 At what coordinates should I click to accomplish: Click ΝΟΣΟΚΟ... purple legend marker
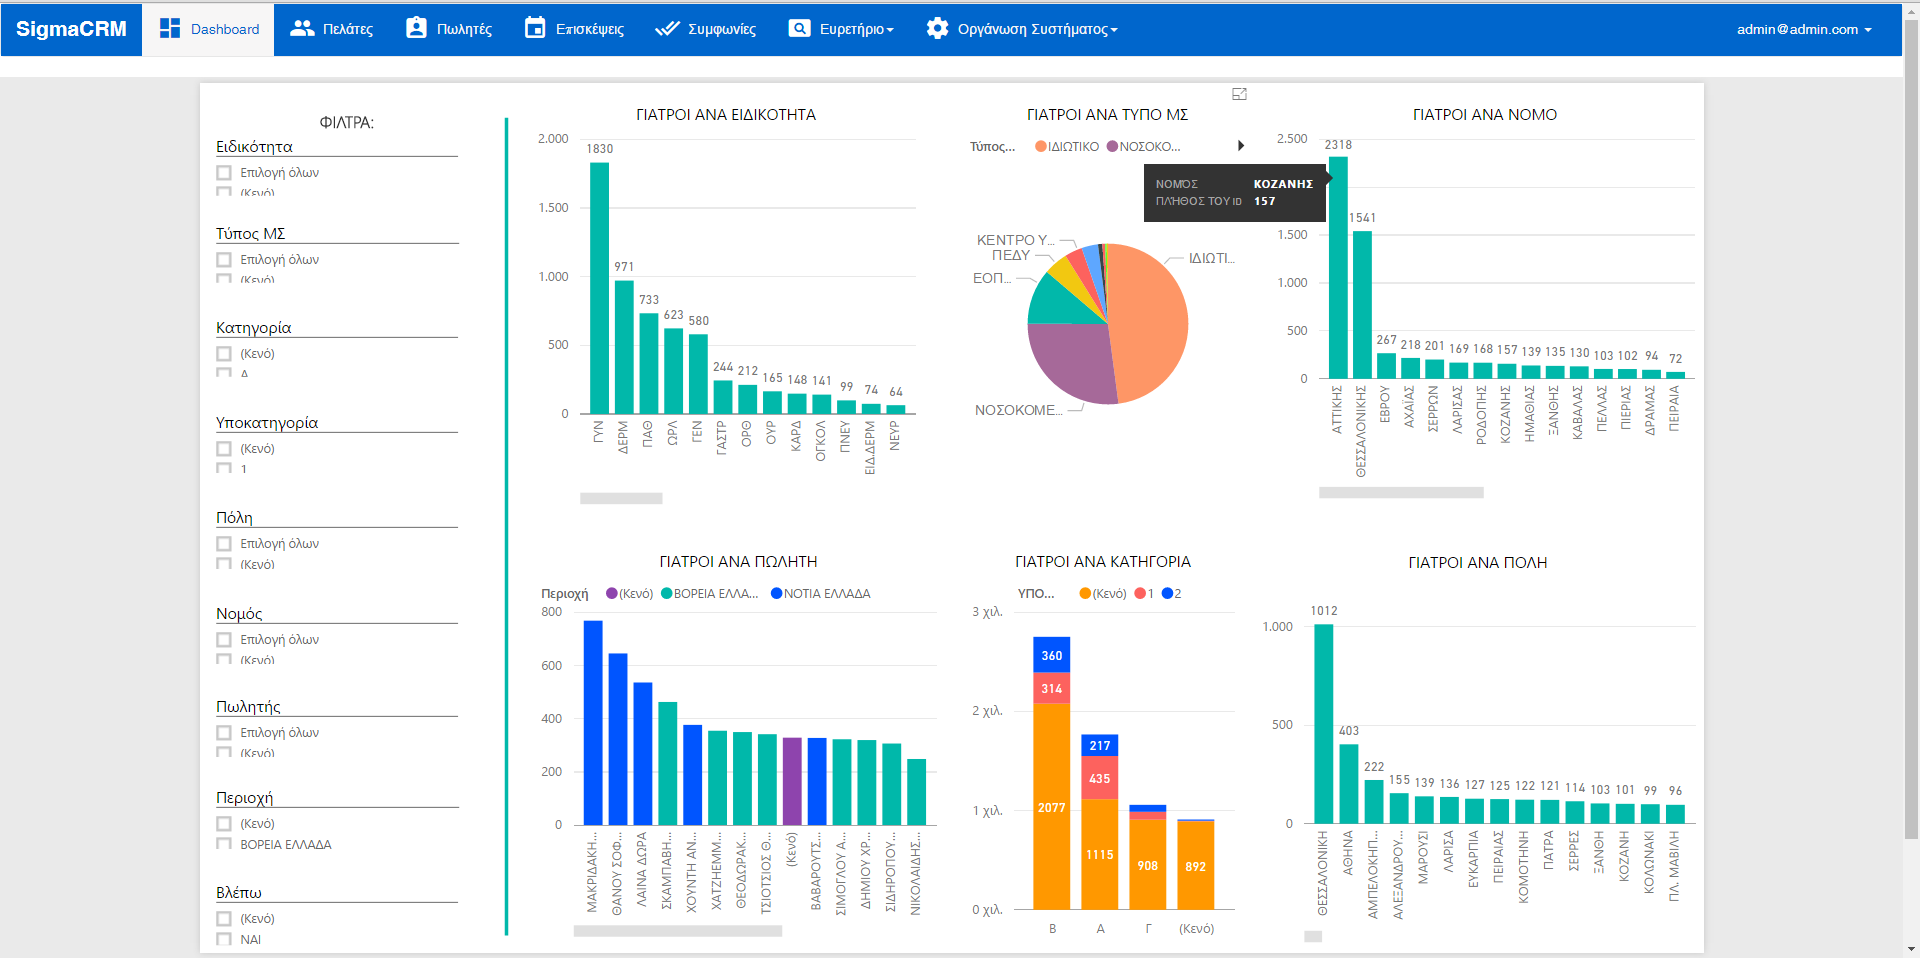tap(1112, 146)
